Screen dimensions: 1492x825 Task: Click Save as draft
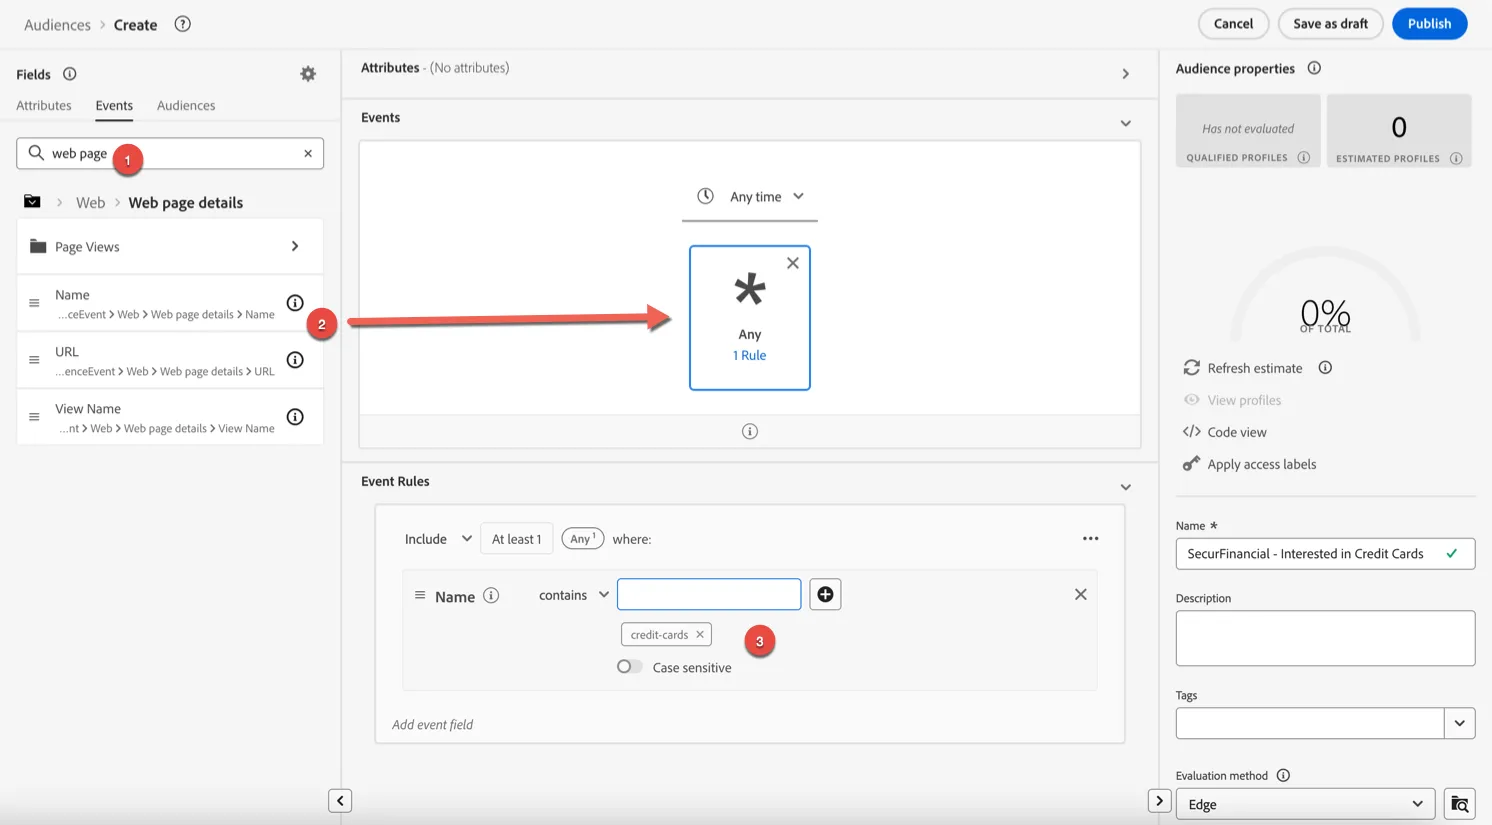[x=1330, y=24]
